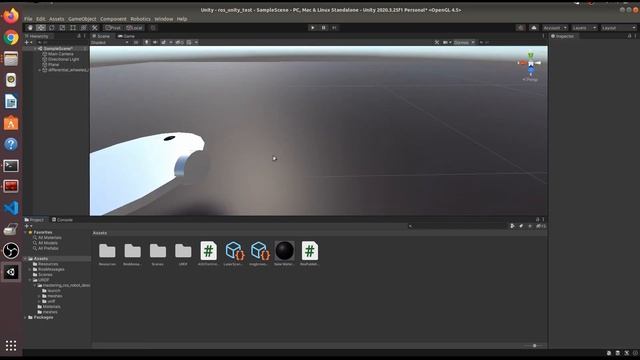Open the Robotics menu

tap(140, 19)
